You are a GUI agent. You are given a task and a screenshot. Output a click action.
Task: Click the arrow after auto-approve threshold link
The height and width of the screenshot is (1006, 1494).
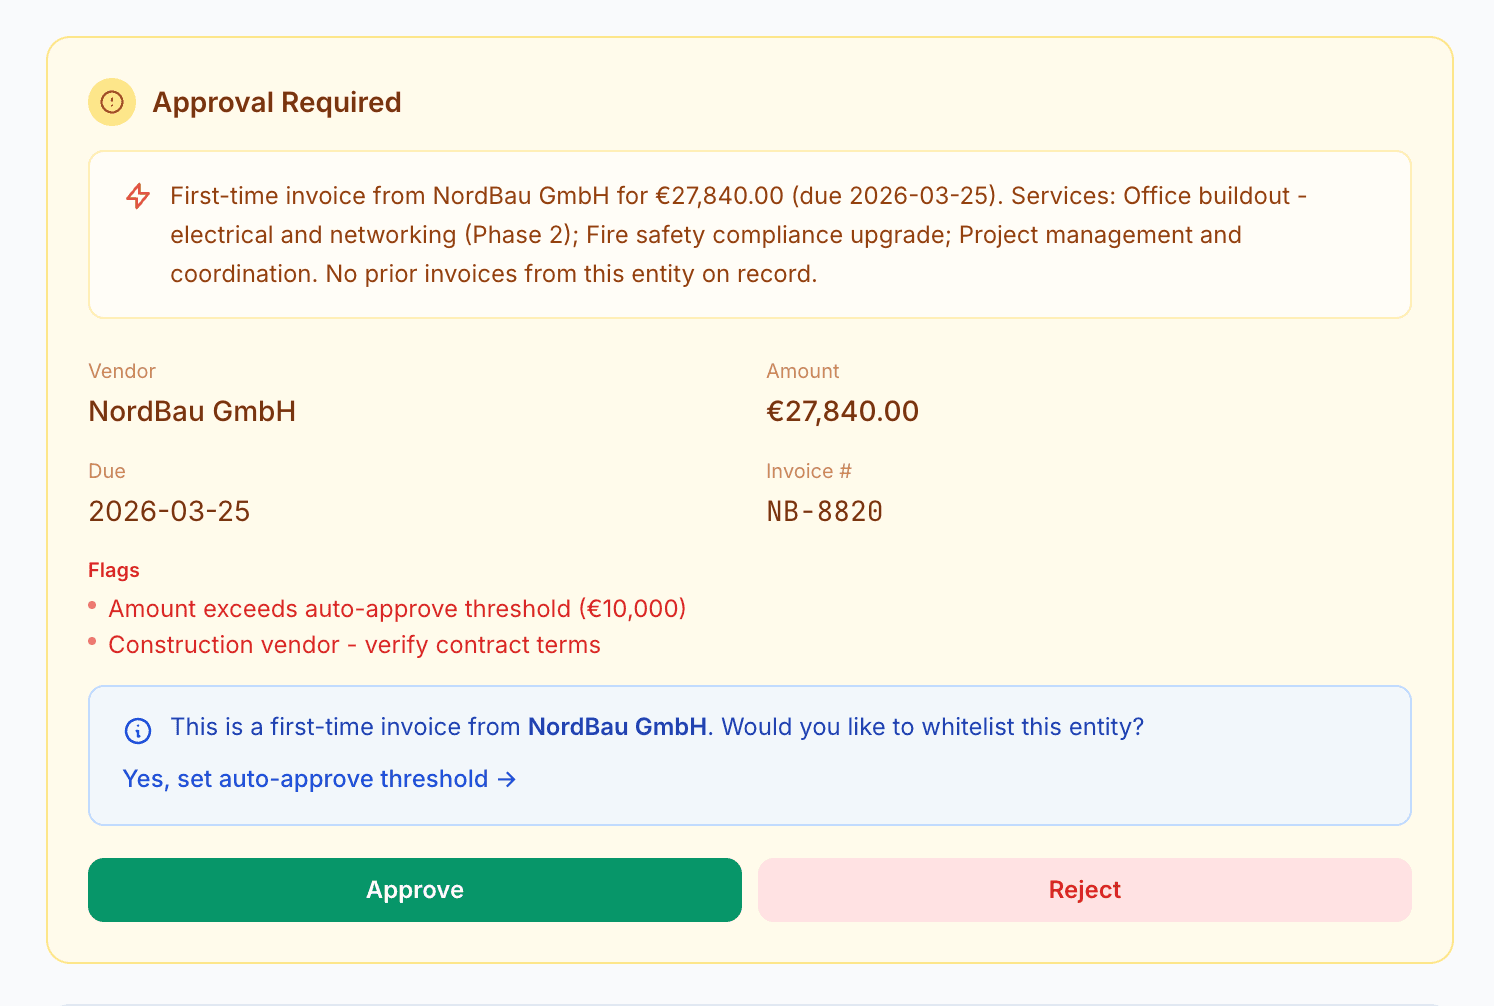coord(507,779)
